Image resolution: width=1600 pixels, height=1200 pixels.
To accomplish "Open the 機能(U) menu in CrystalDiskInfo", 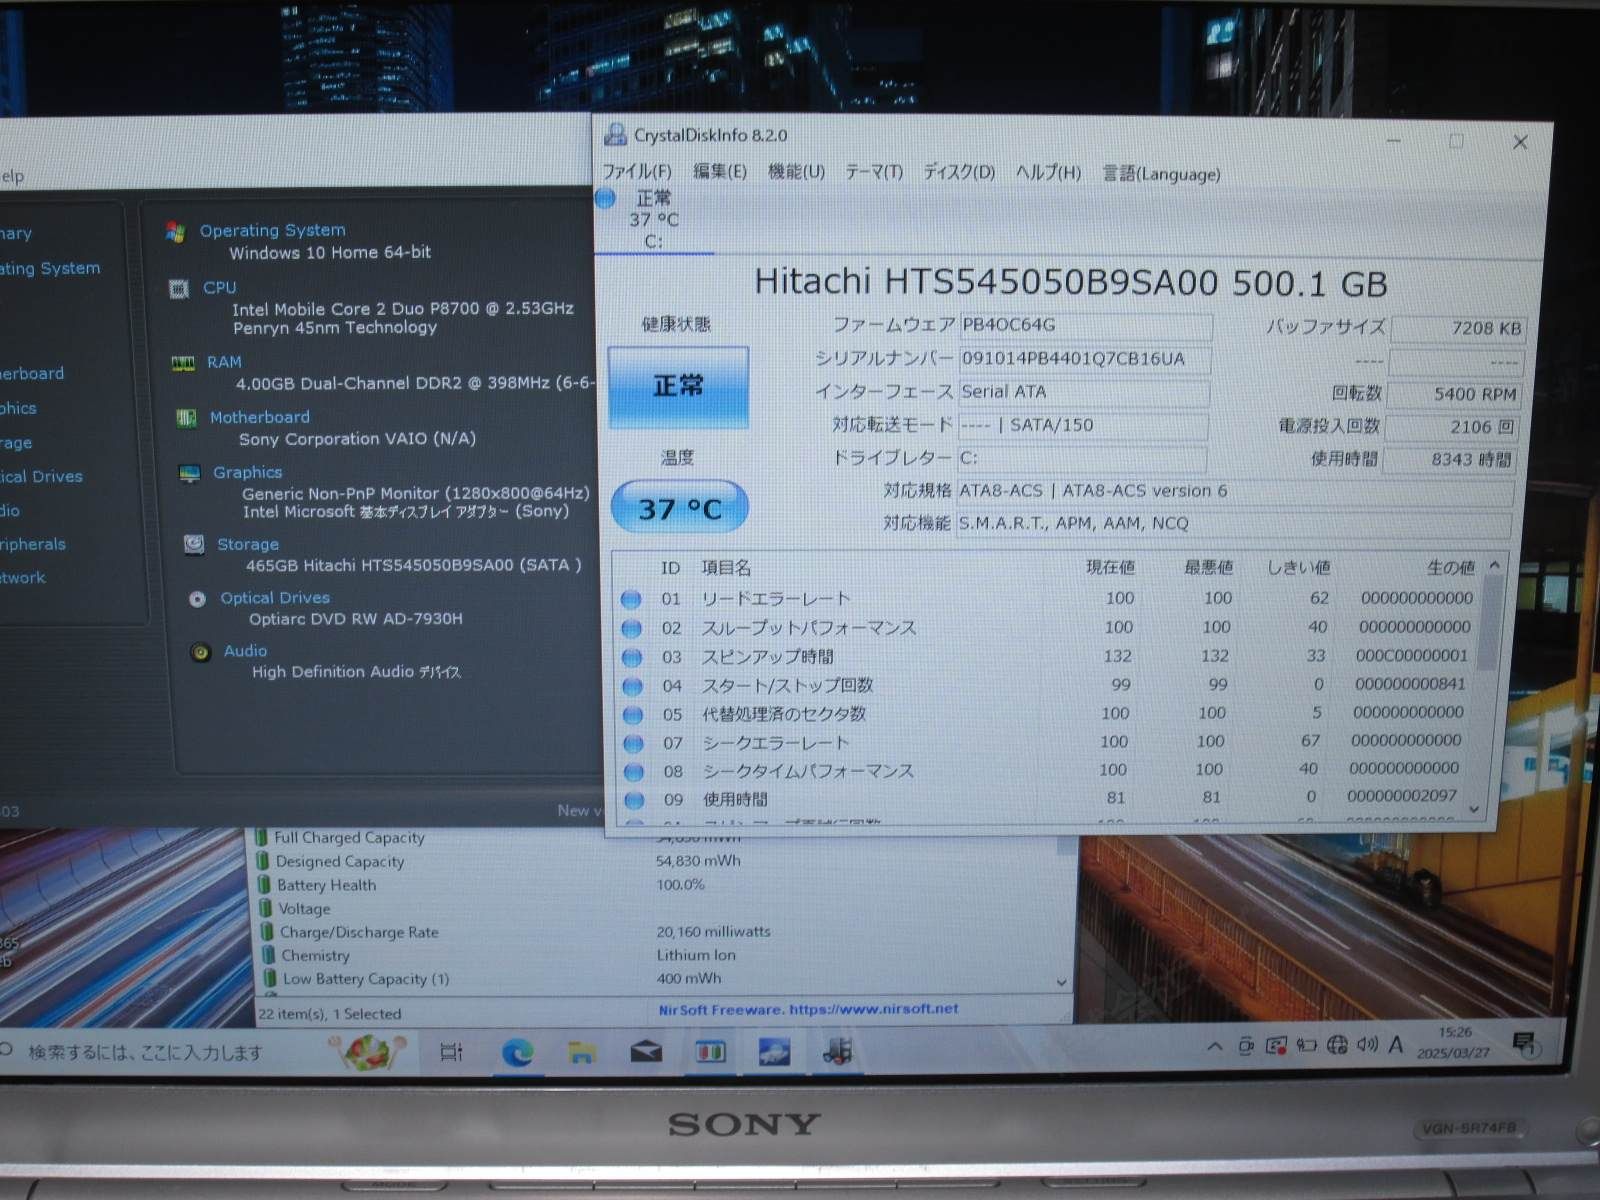I will click(796, 172).
